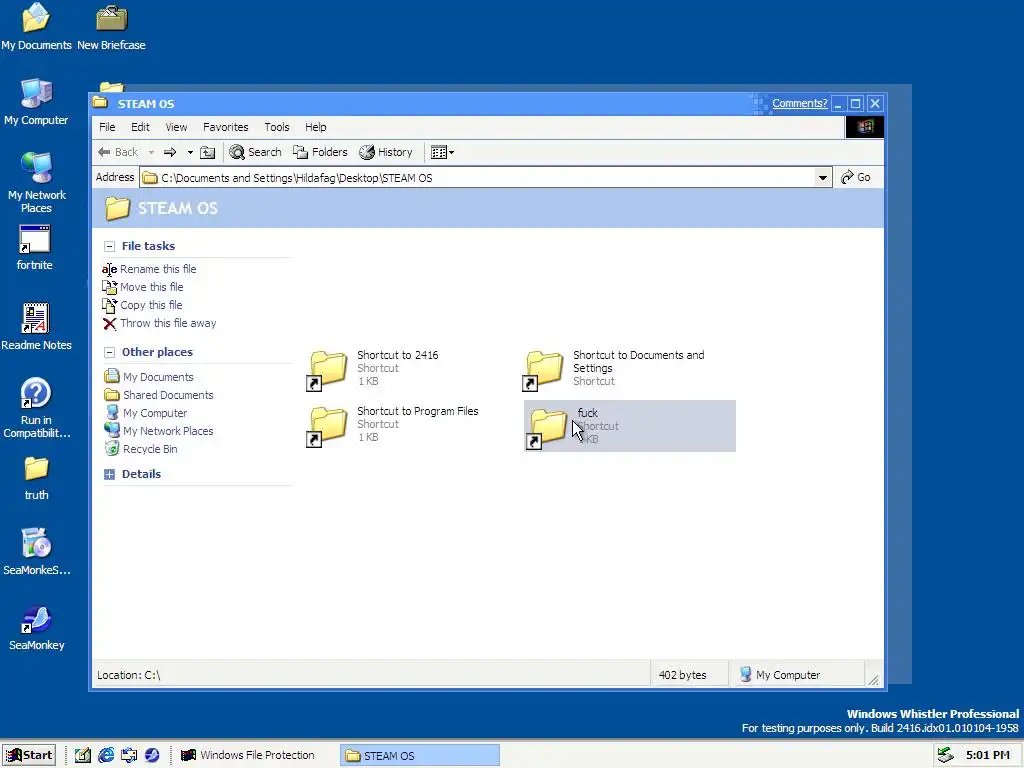The image size is (1024, 768).
Task: Open the Favorites menu
Action: pos(225,127)
